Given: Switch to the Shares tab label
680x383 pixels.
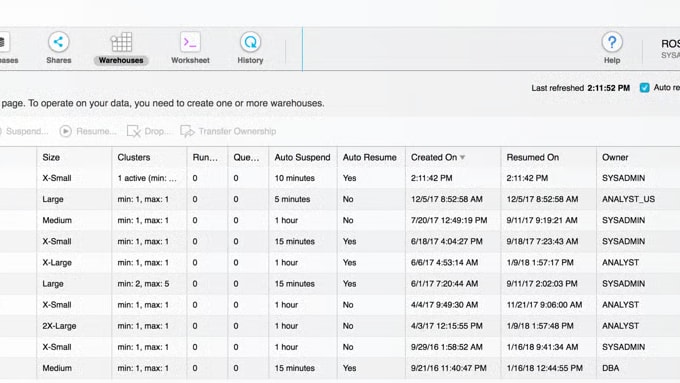Looking at the screenshot, I should [59, 60].
